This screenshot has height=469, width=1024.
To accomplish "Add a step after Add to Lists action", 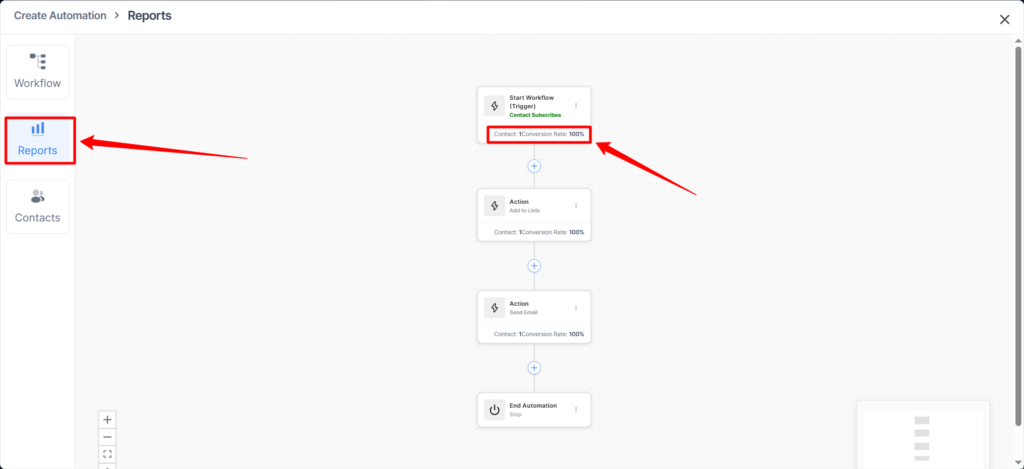I will coord(534,266).
